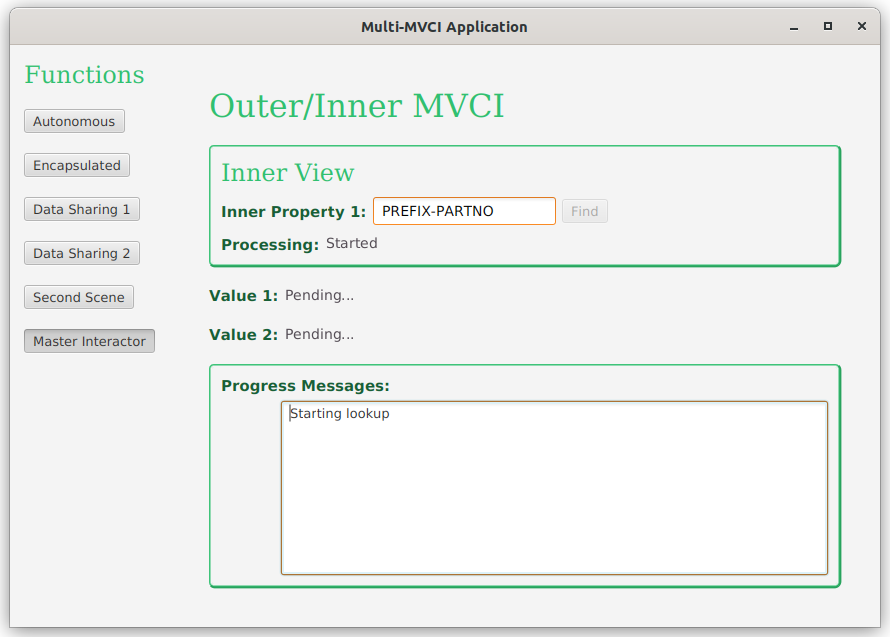Switch to Data Sharing 2
Screen dimensions: 890x637
pos(81,253)
